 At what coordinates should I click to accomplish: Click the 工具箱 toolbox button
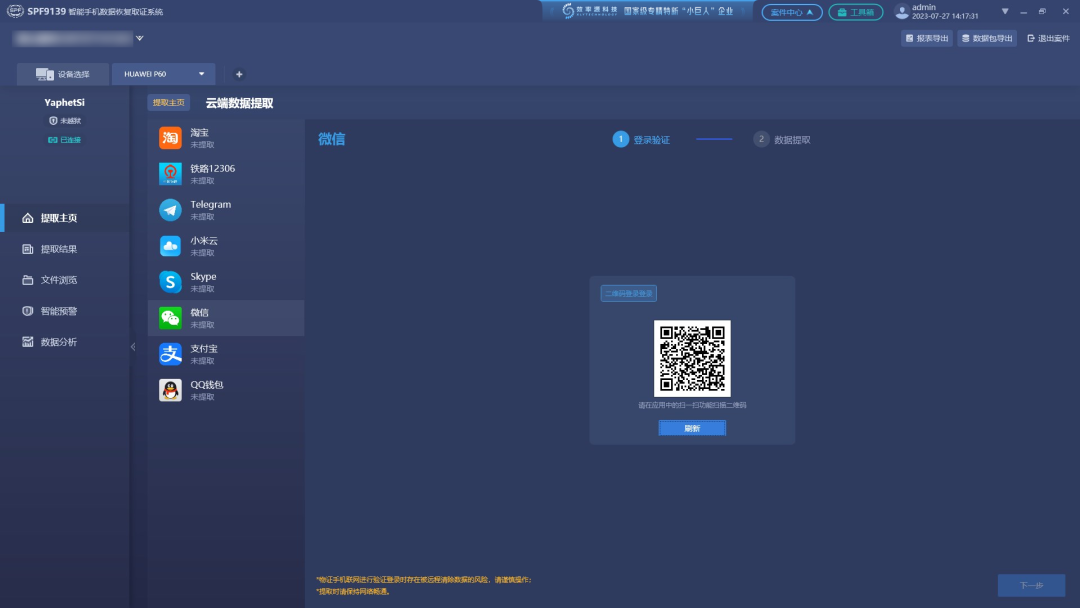coord(855,12)
